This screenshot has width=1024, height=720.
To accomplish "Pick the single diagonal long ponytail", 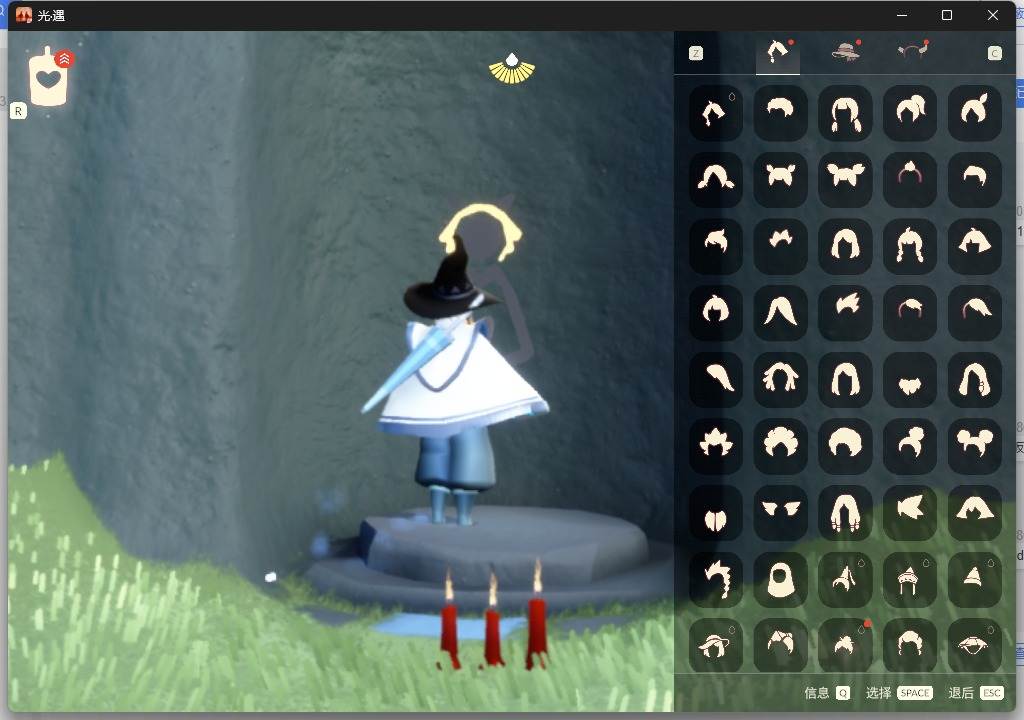I will (x=716, y=380).
